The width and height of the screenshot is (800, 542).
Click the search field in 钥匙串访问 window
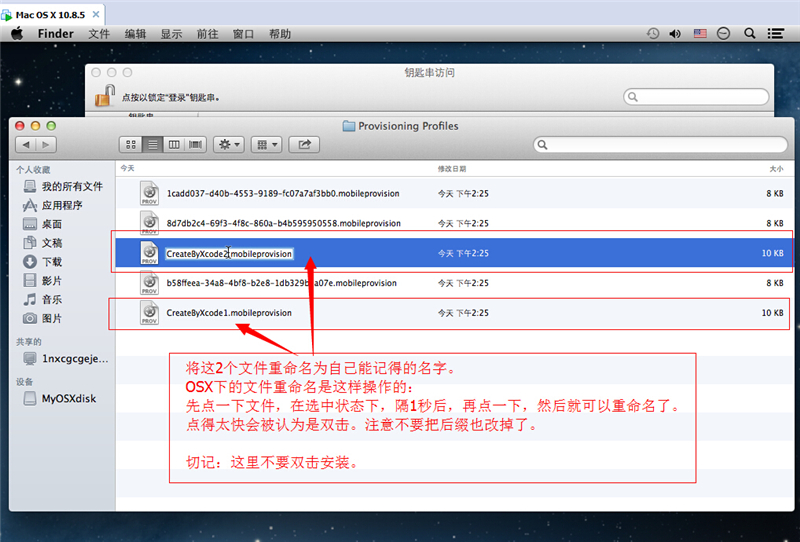point(696,97)
